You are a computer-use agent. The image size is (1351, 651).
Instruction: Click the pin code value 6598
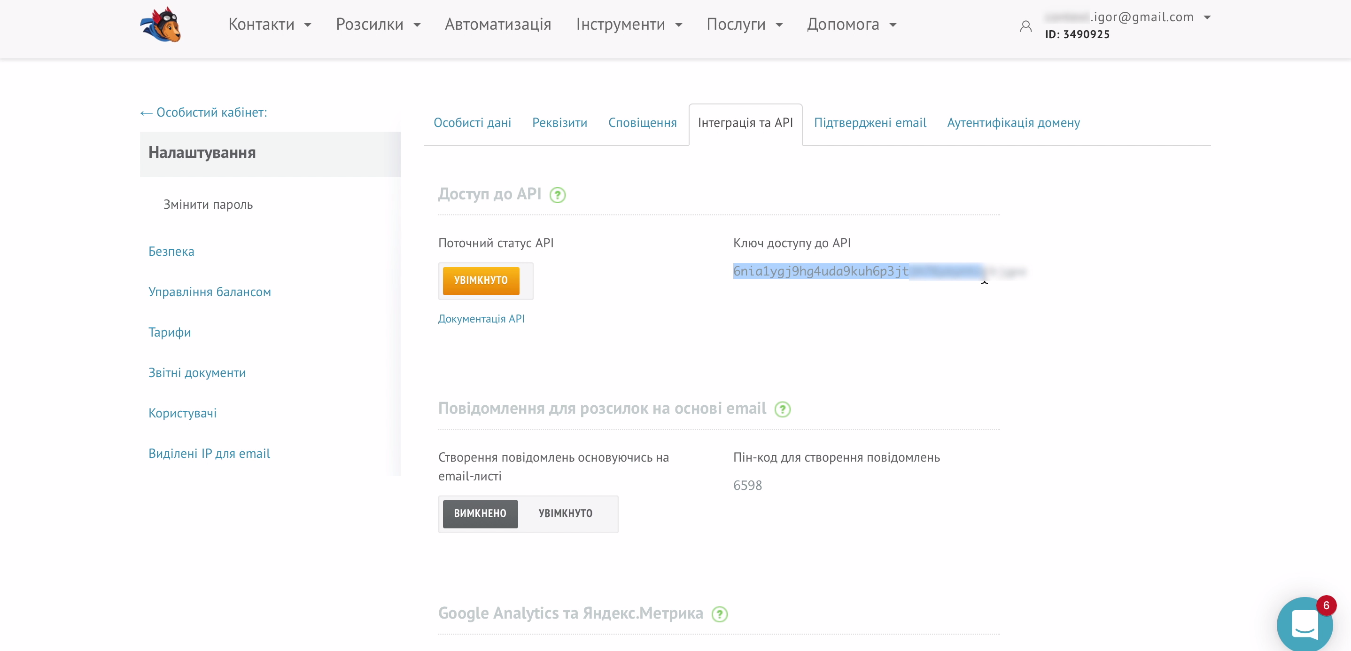(748, 486)
